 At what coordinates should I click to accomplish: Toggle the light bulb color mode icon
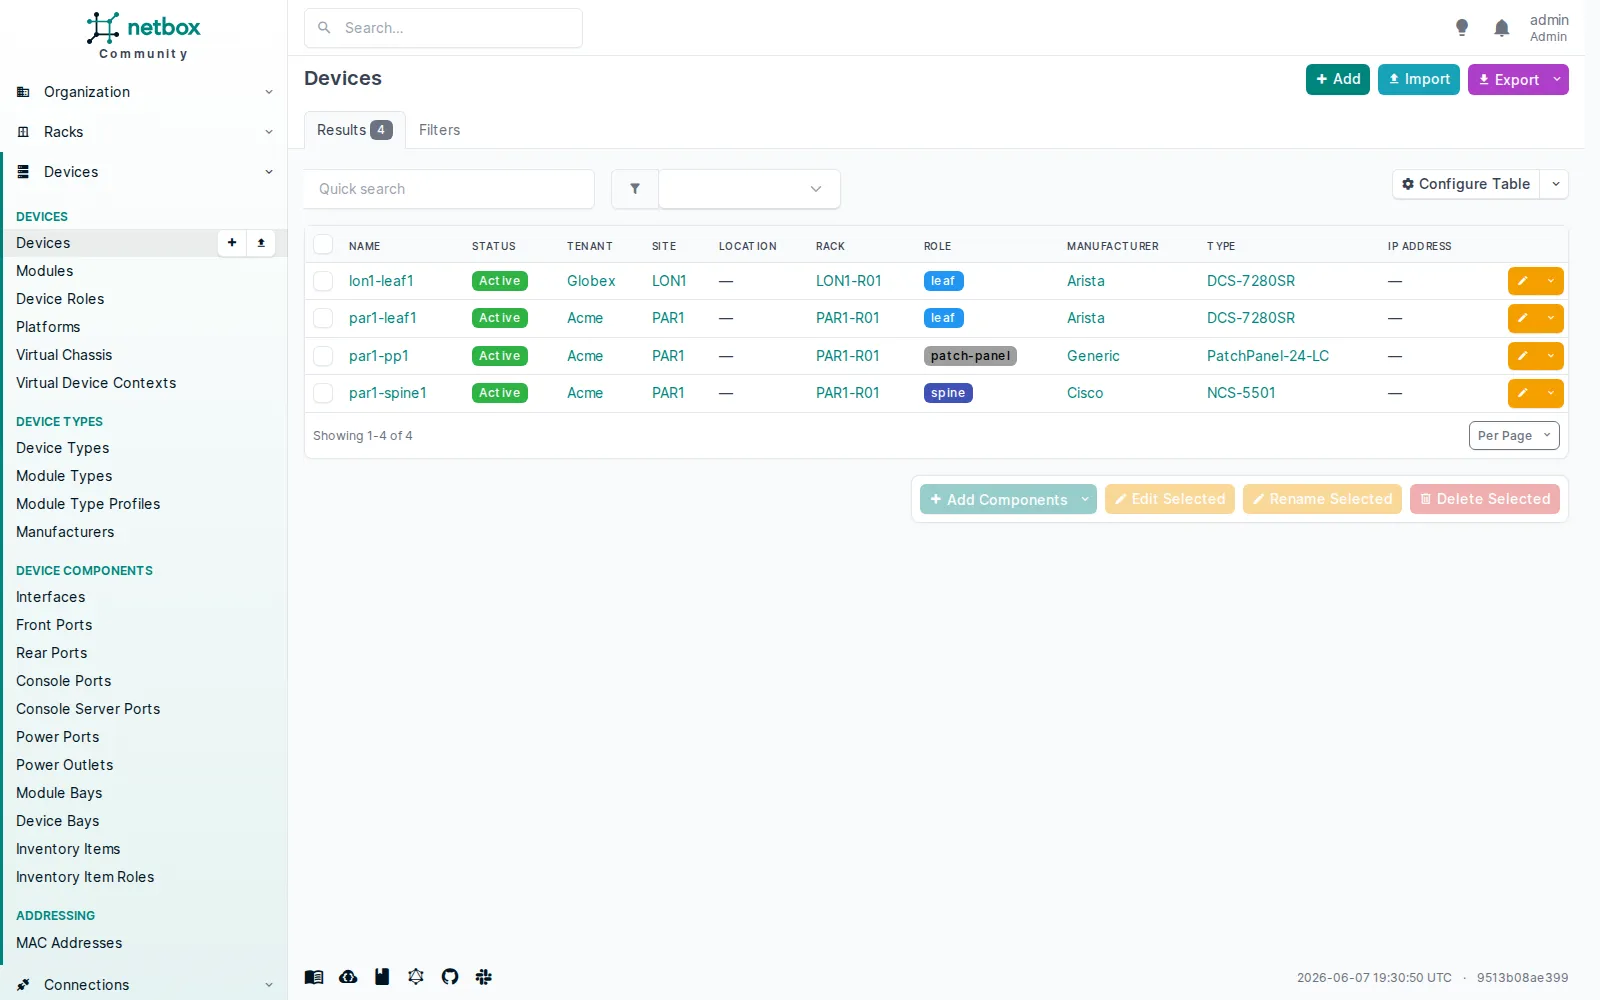click(1462, 28)
